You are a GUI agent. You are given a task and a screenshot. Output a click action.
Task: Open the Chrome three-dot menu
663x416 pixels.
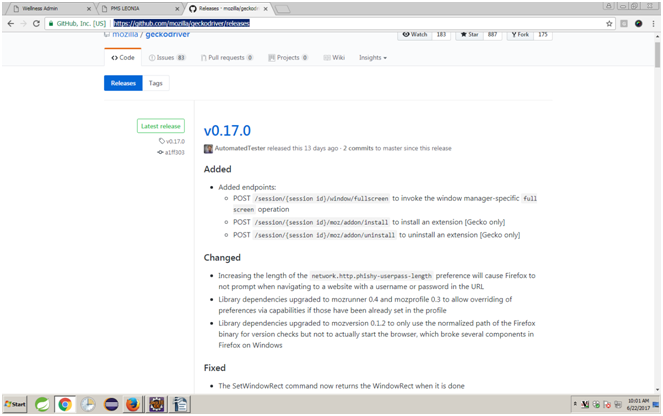coord(653,24)
